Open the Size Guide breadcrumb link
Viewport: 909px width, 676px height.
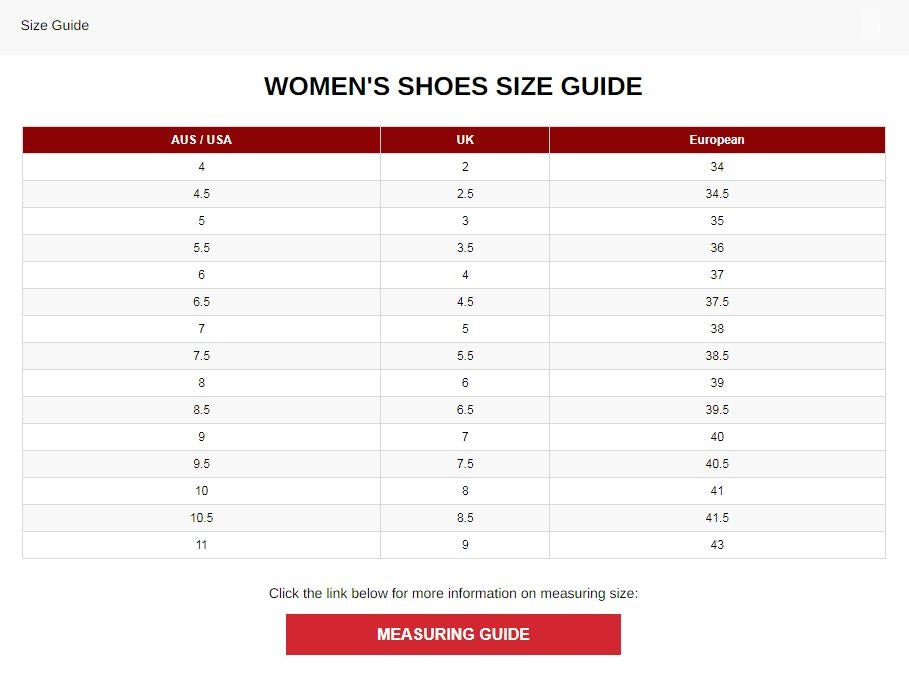coord(54,25)
